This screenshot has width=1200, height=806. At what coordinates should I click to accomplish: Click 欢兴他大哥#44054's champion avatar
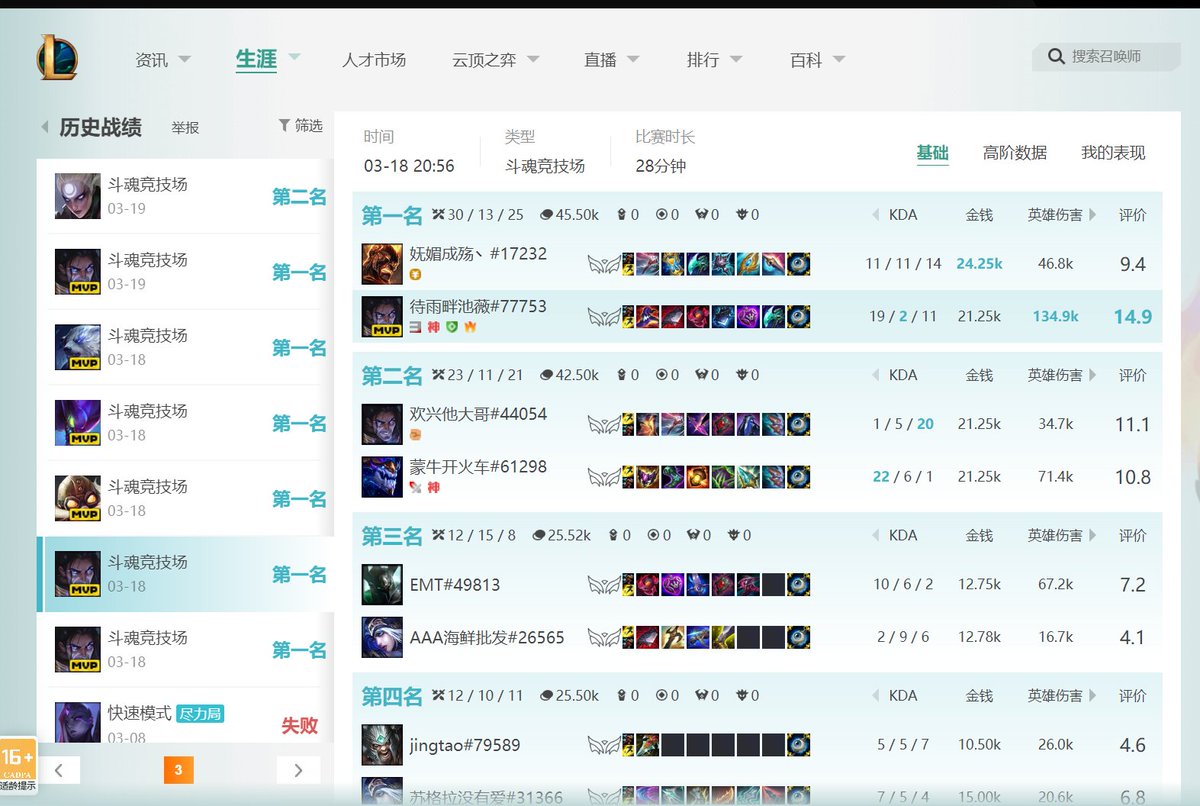382,424
